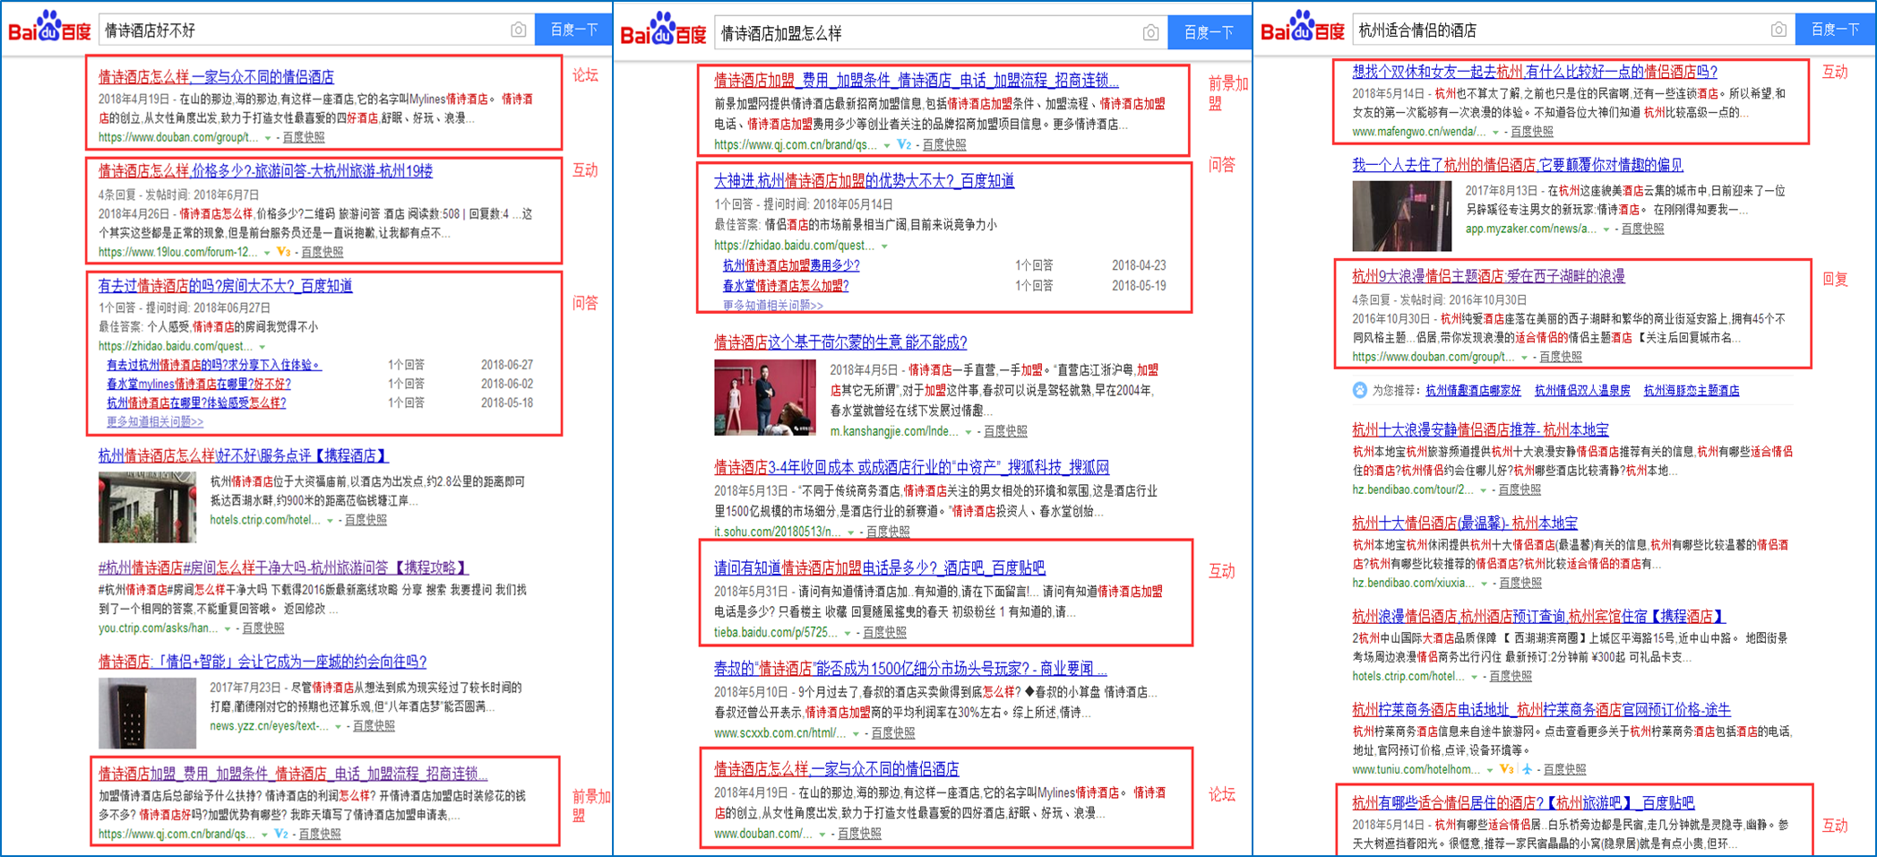
Task: Expand dropdown arrow beside it.sohu.com URL
Action: click(851, 532)
